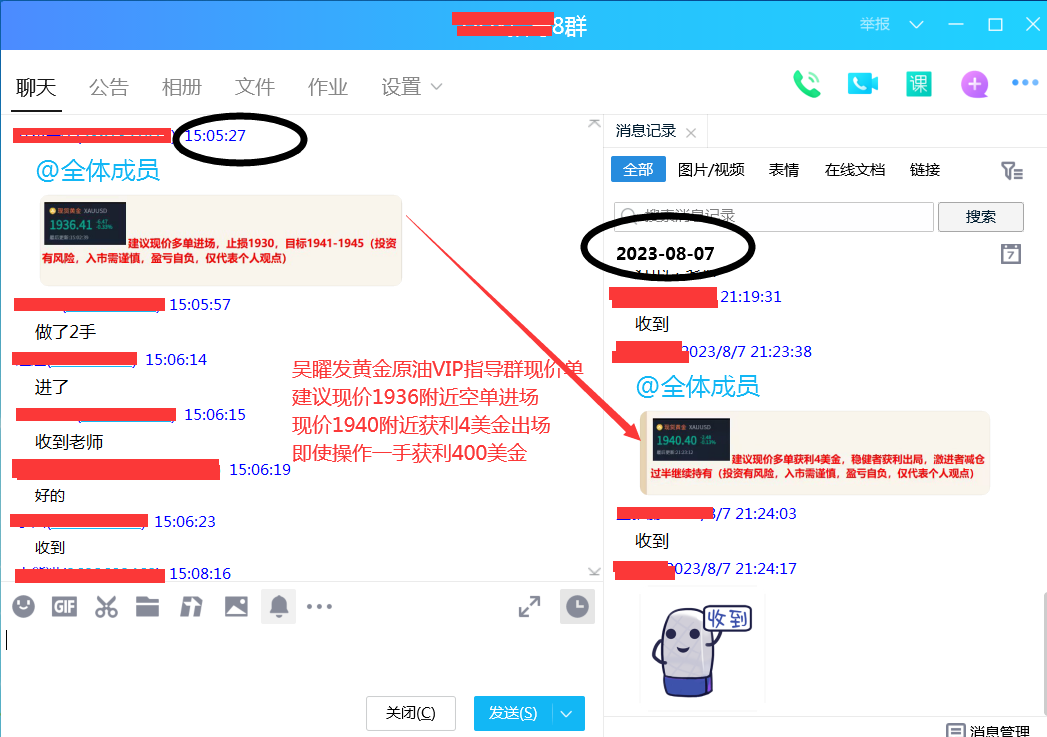
Task: Select the 图片/视频 filter tab
Action: point(711,170)
